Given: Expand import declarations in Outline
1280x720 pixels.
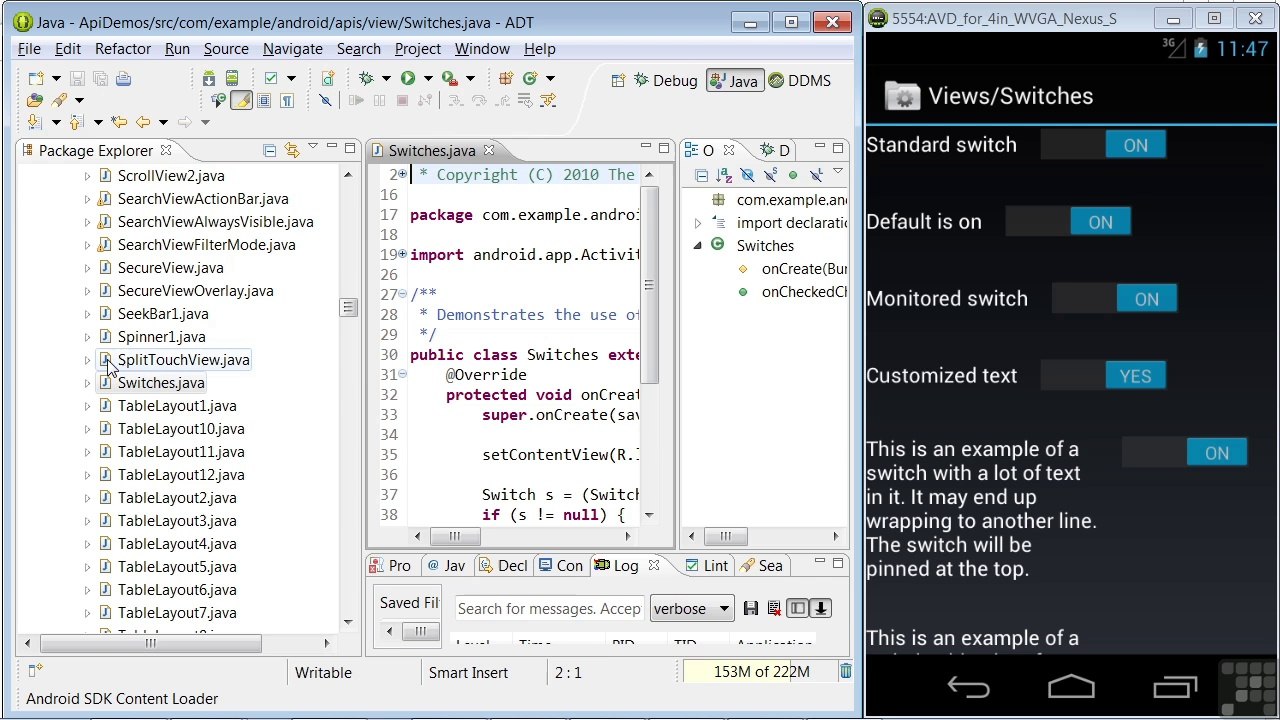Looking at the screenshot, I should [x=698, y=223].
